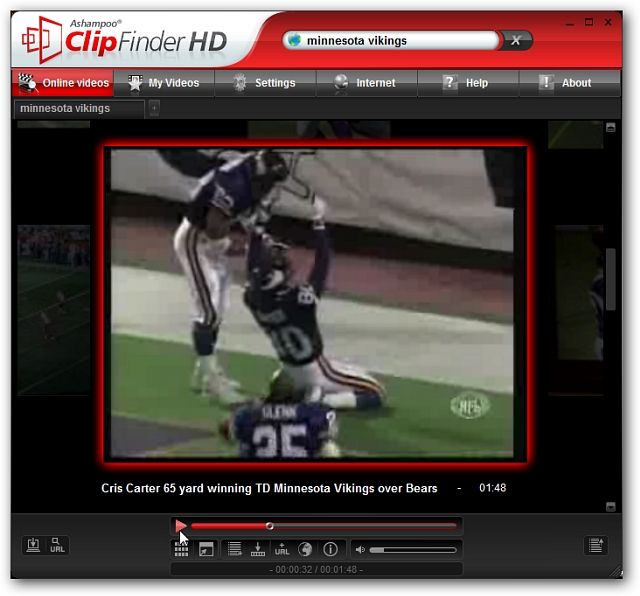Open the video in browser globe icon

point(305,549)
